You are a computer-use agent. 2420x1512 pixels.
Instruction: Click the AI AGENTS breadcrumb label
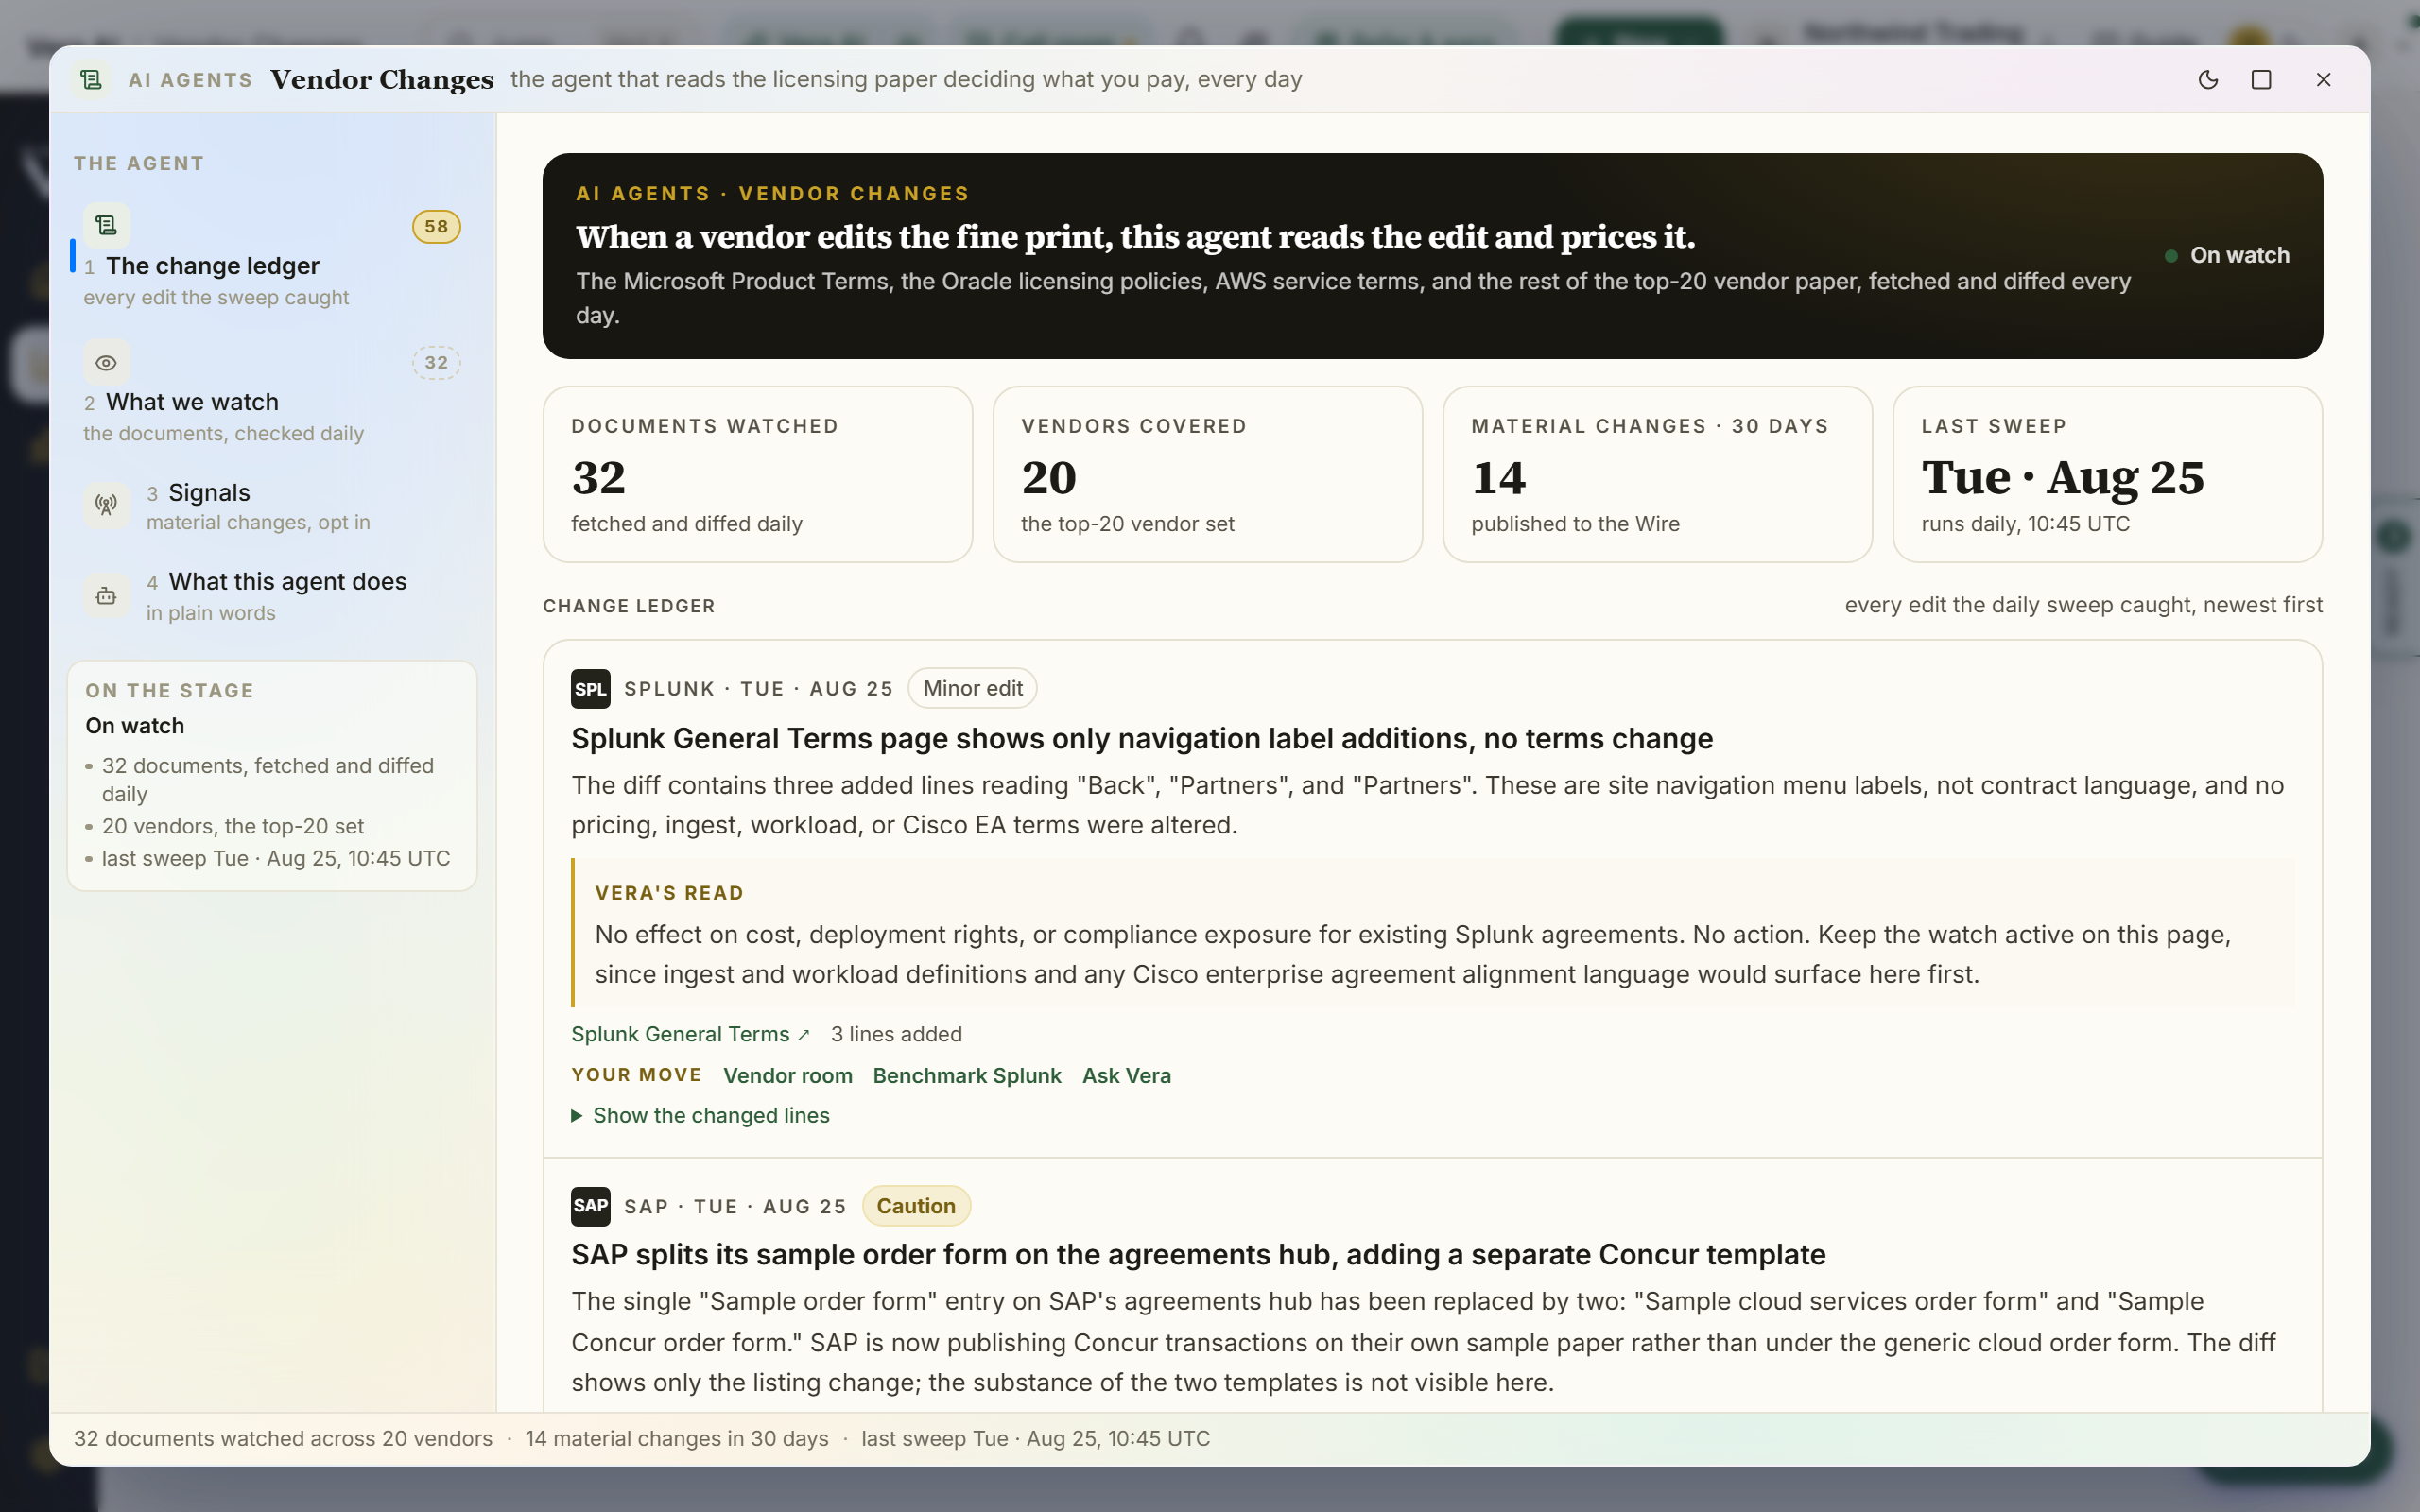(190, 80)
